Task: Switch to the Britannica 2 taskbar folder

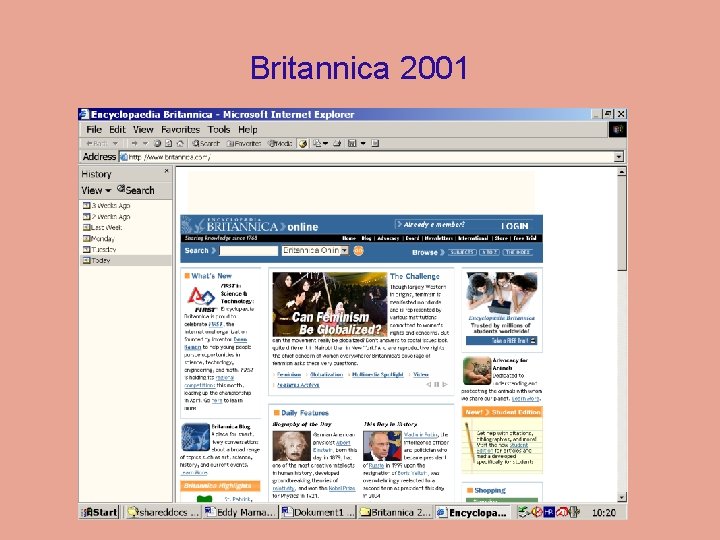Action: 395,512
